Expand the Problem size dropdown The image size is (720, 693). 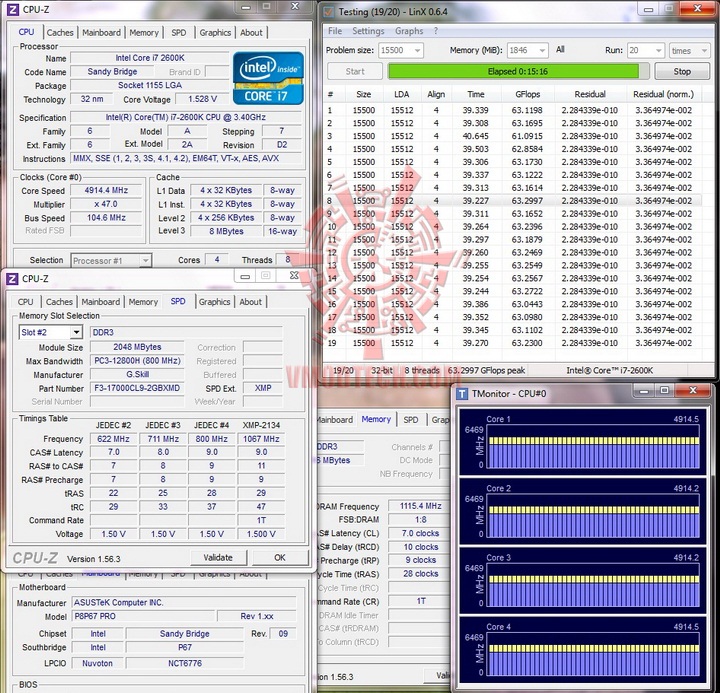(417, 51)
